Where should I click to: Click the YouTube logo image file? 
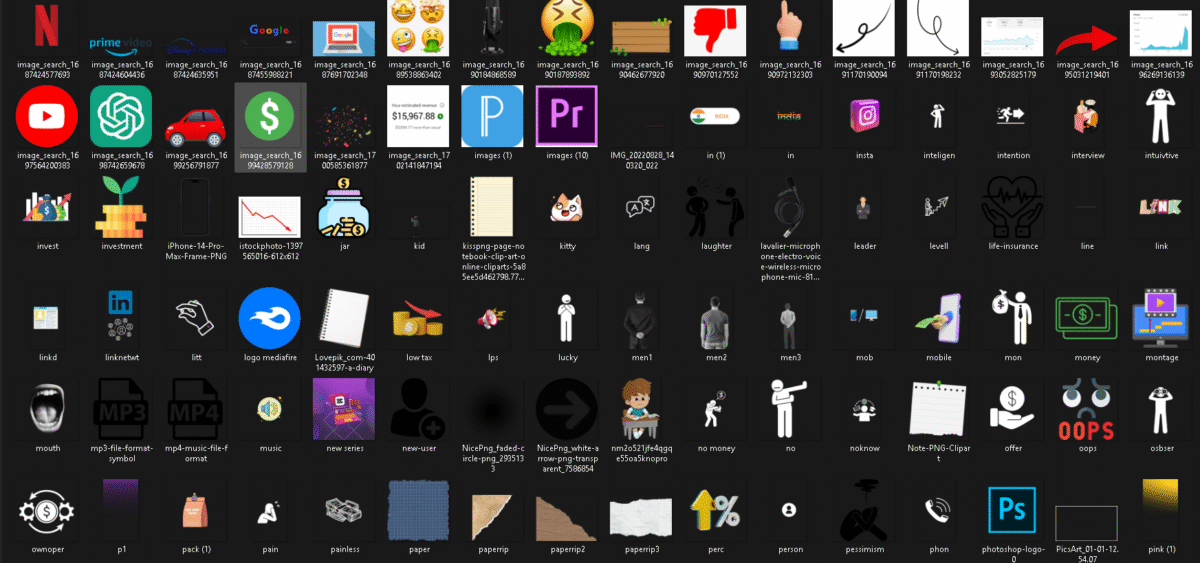pos(47,116)
